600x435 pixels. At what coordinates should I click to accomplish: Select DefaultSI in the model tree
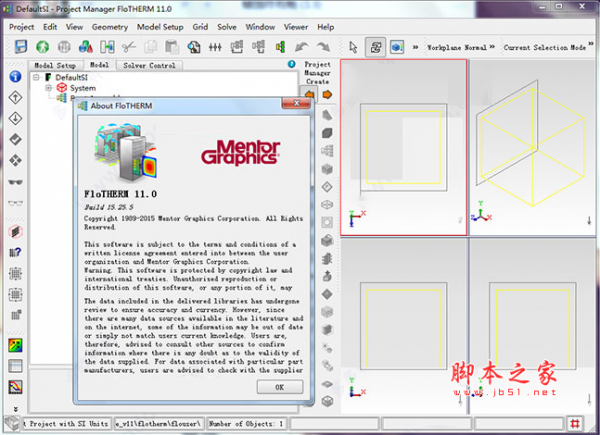(71, 77)
